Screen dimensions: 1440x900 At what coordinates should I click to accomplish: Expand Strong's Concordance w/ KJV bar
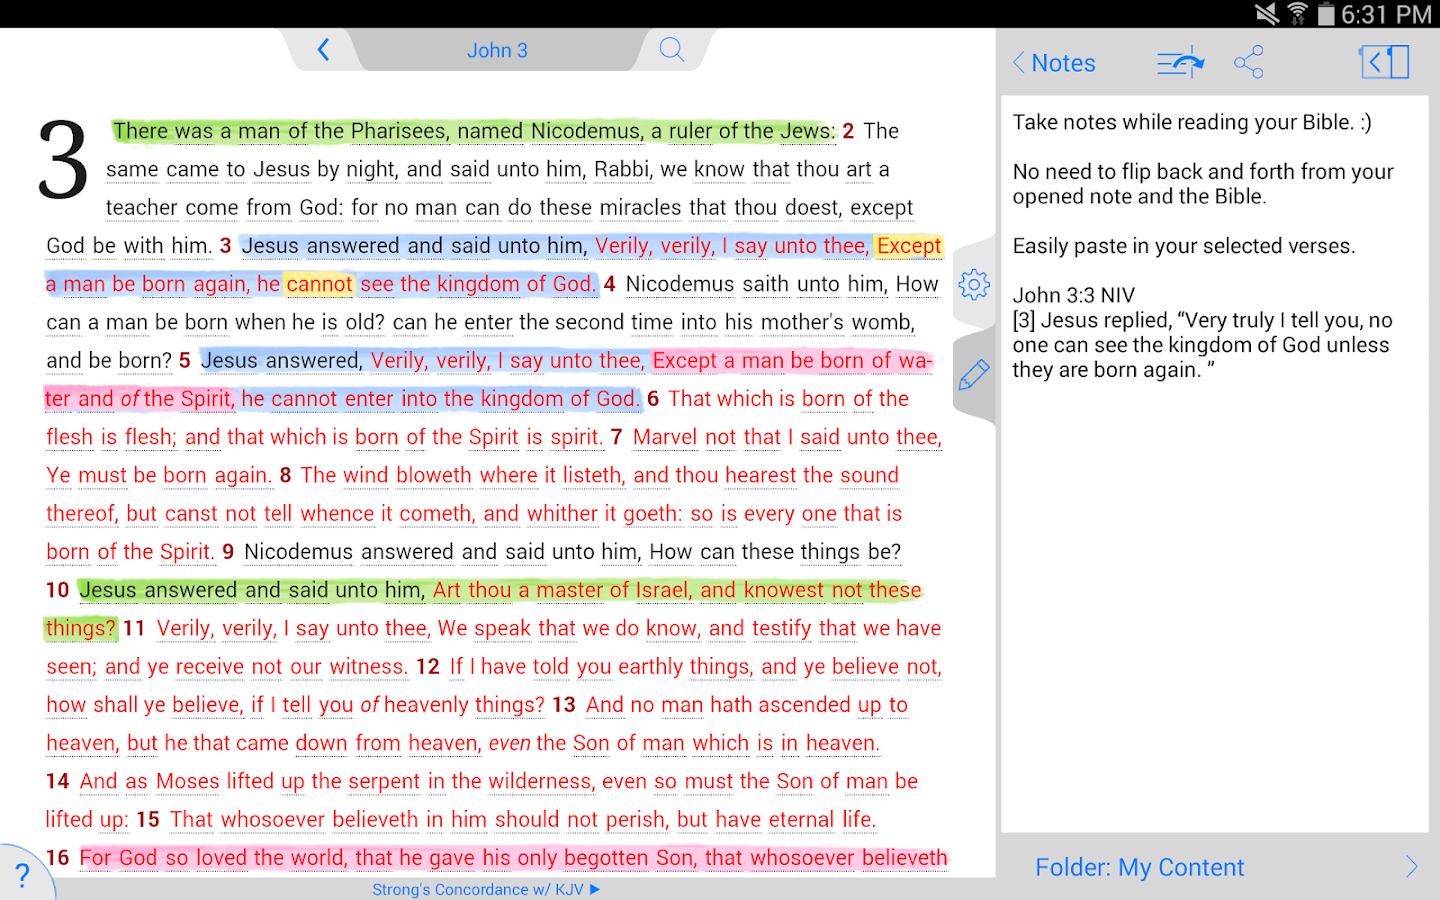point(485,889)
